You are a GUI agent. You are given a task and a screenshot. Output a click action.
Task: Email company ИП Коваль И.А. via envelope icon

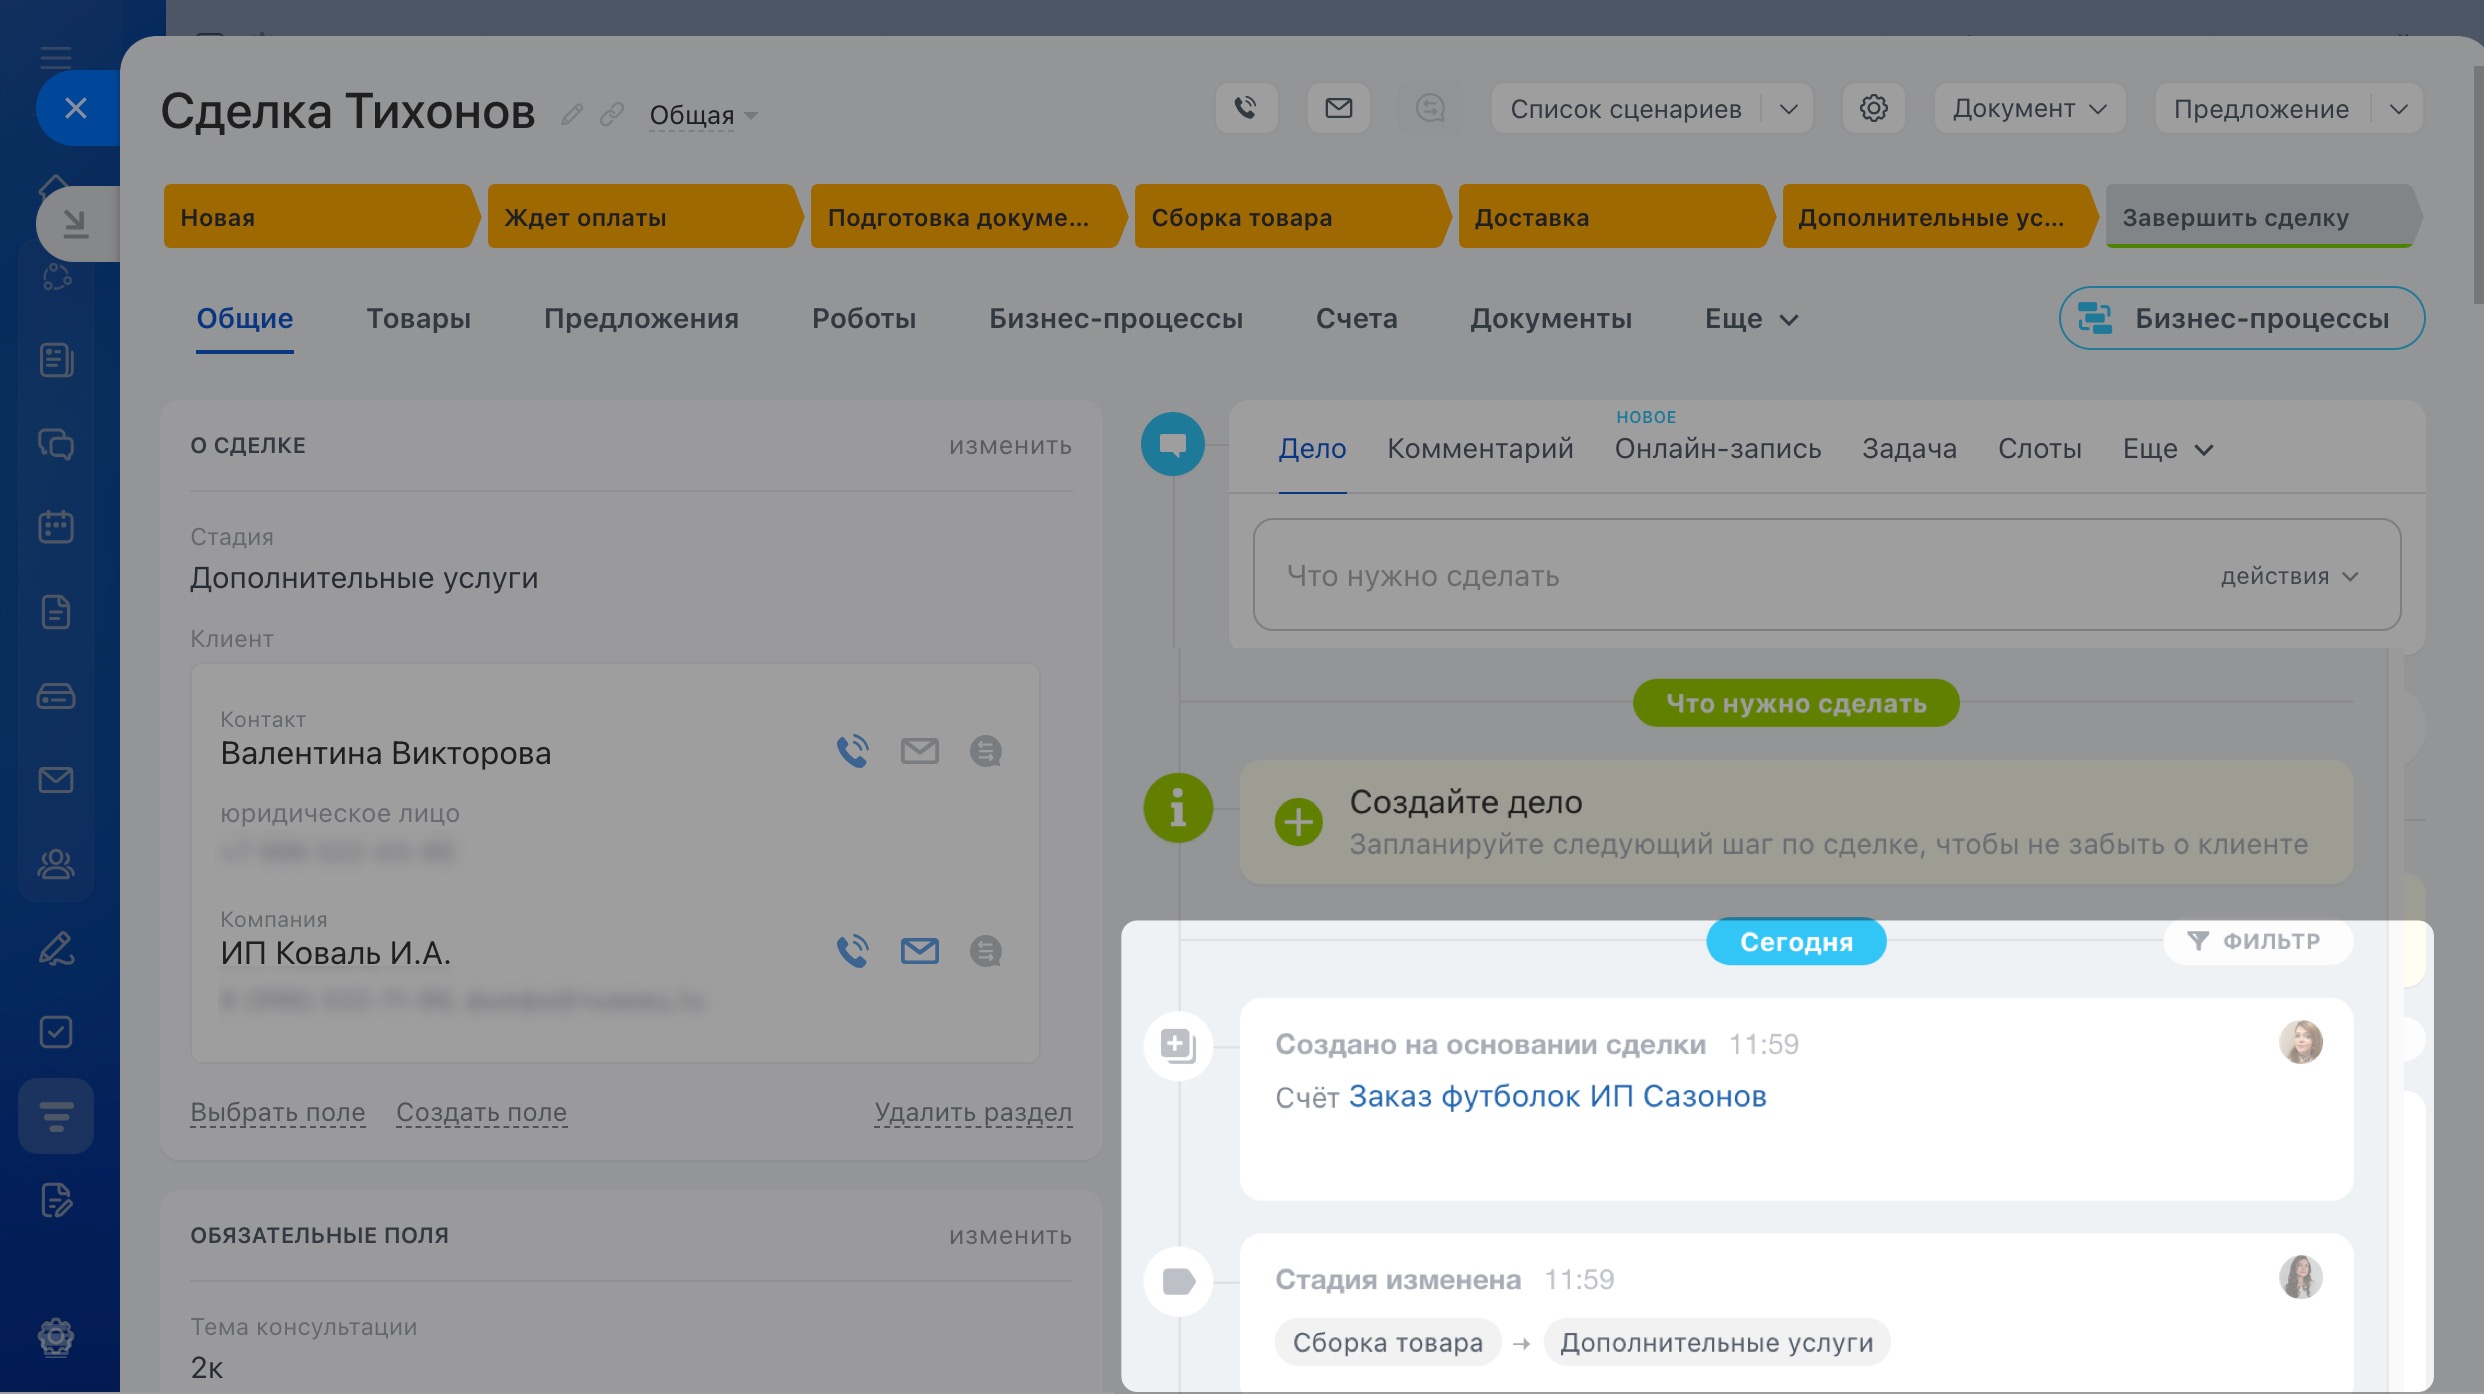point(919,951)
